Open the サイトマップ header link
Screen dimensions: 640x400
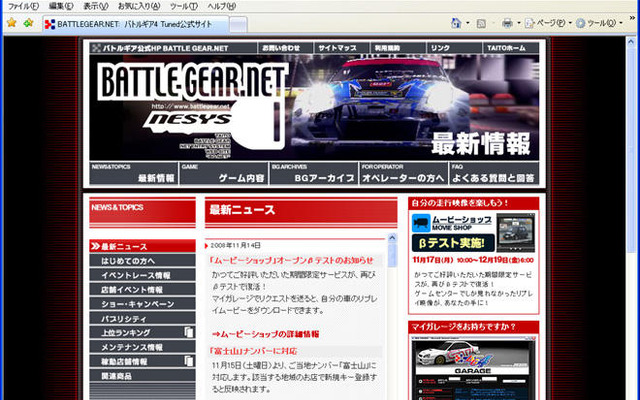tap(342, 48)
